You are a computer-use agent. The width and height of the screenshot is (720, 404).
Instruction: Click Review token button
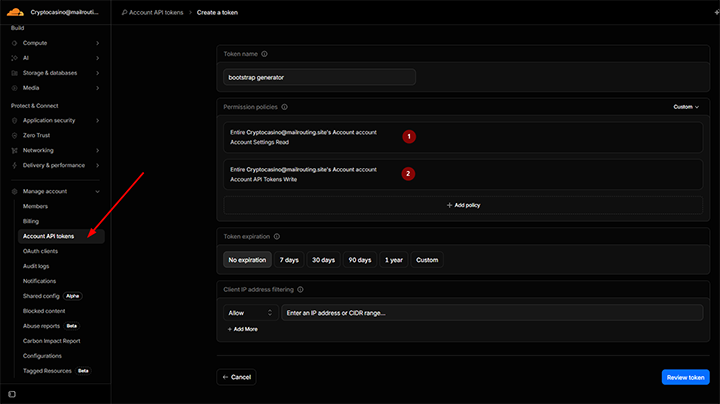(x=686, y=377)
